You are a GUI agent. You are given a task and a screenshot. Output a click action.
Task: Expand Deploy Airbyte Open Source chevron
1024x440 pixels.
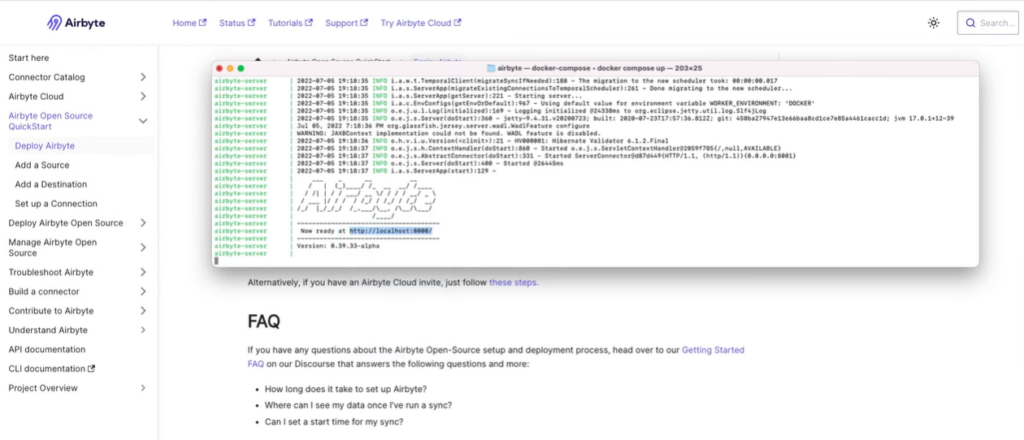click(x=143, y=223)
